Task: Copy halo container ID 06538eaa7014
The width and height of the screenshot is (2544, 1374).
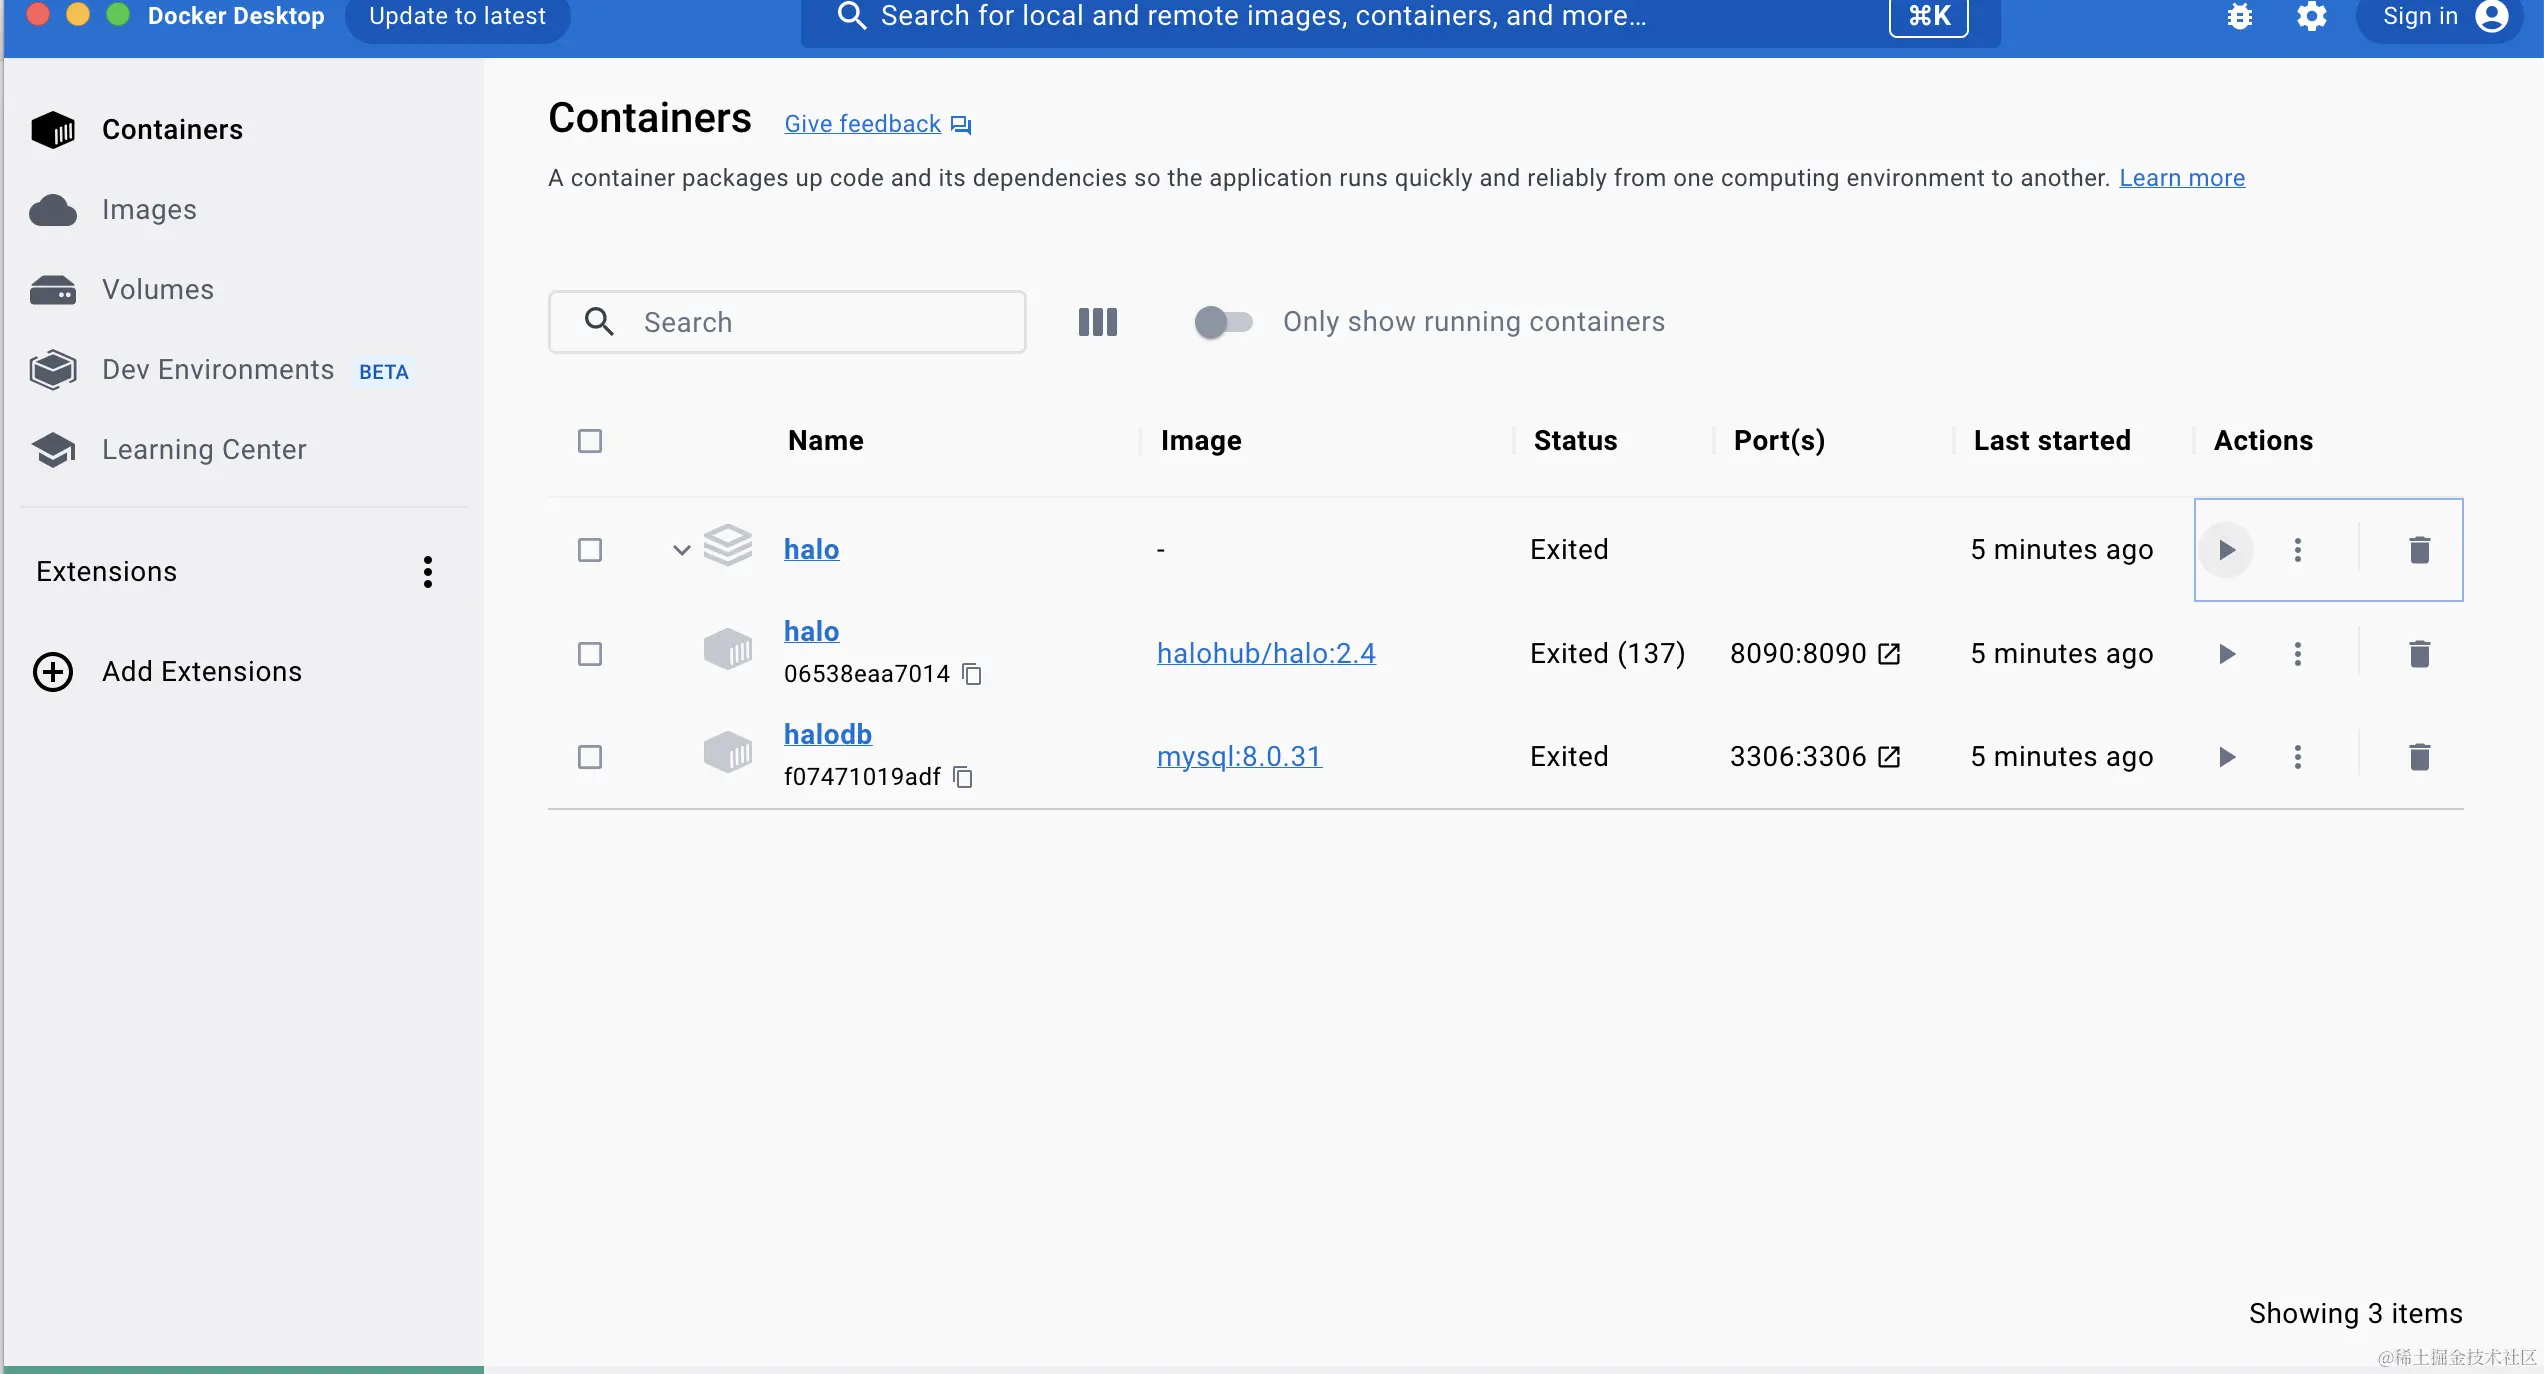Action: (x=972, y=674)
